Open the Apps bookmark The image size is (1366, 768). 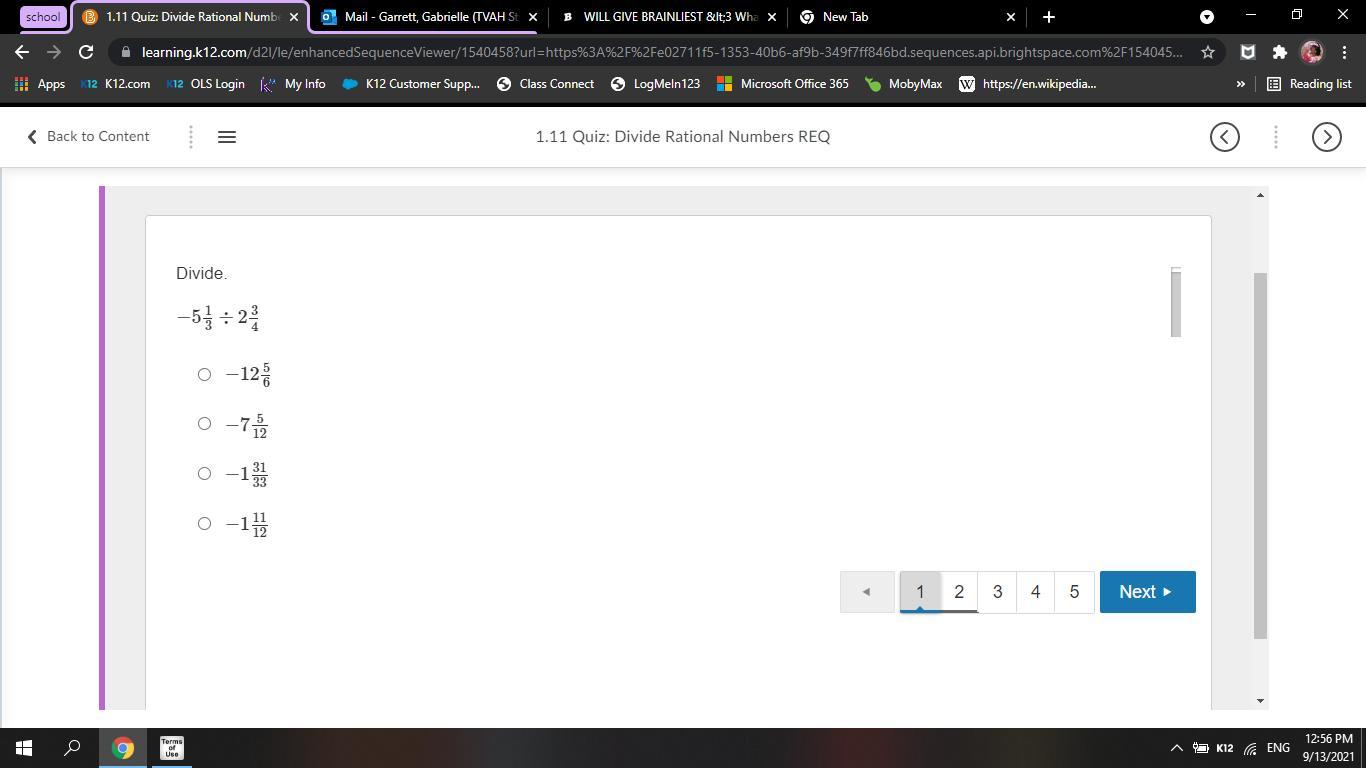40,84
